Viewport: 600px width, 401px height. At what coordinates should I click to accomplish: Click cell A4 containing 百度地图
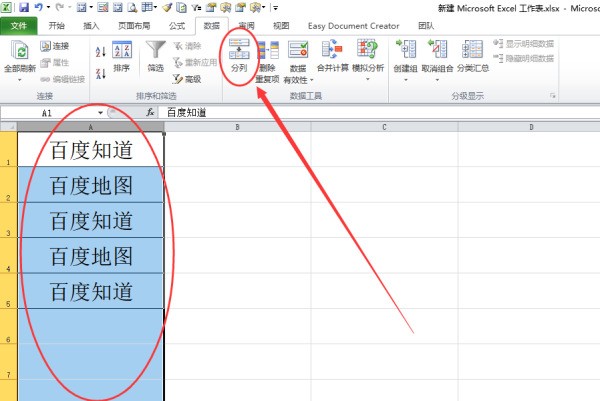[91, 256]
